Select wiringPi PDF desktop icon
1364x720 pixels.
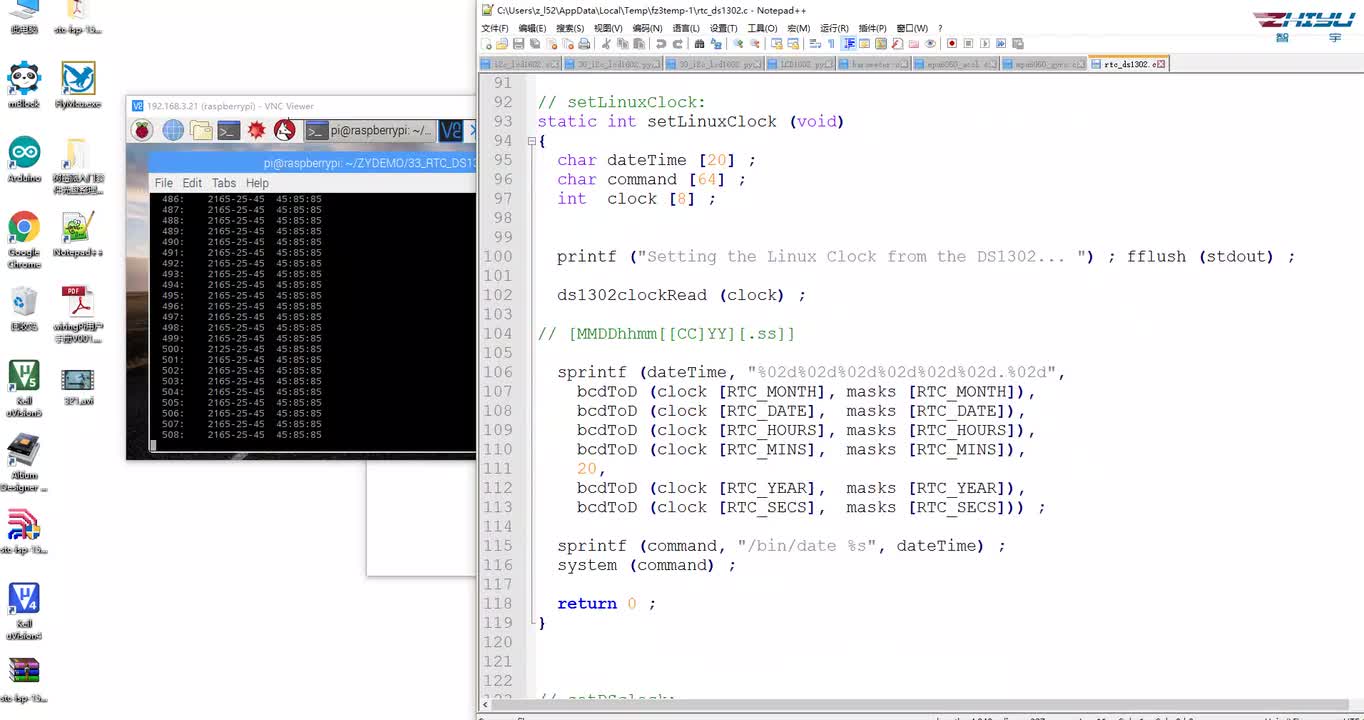click(78, 314)
